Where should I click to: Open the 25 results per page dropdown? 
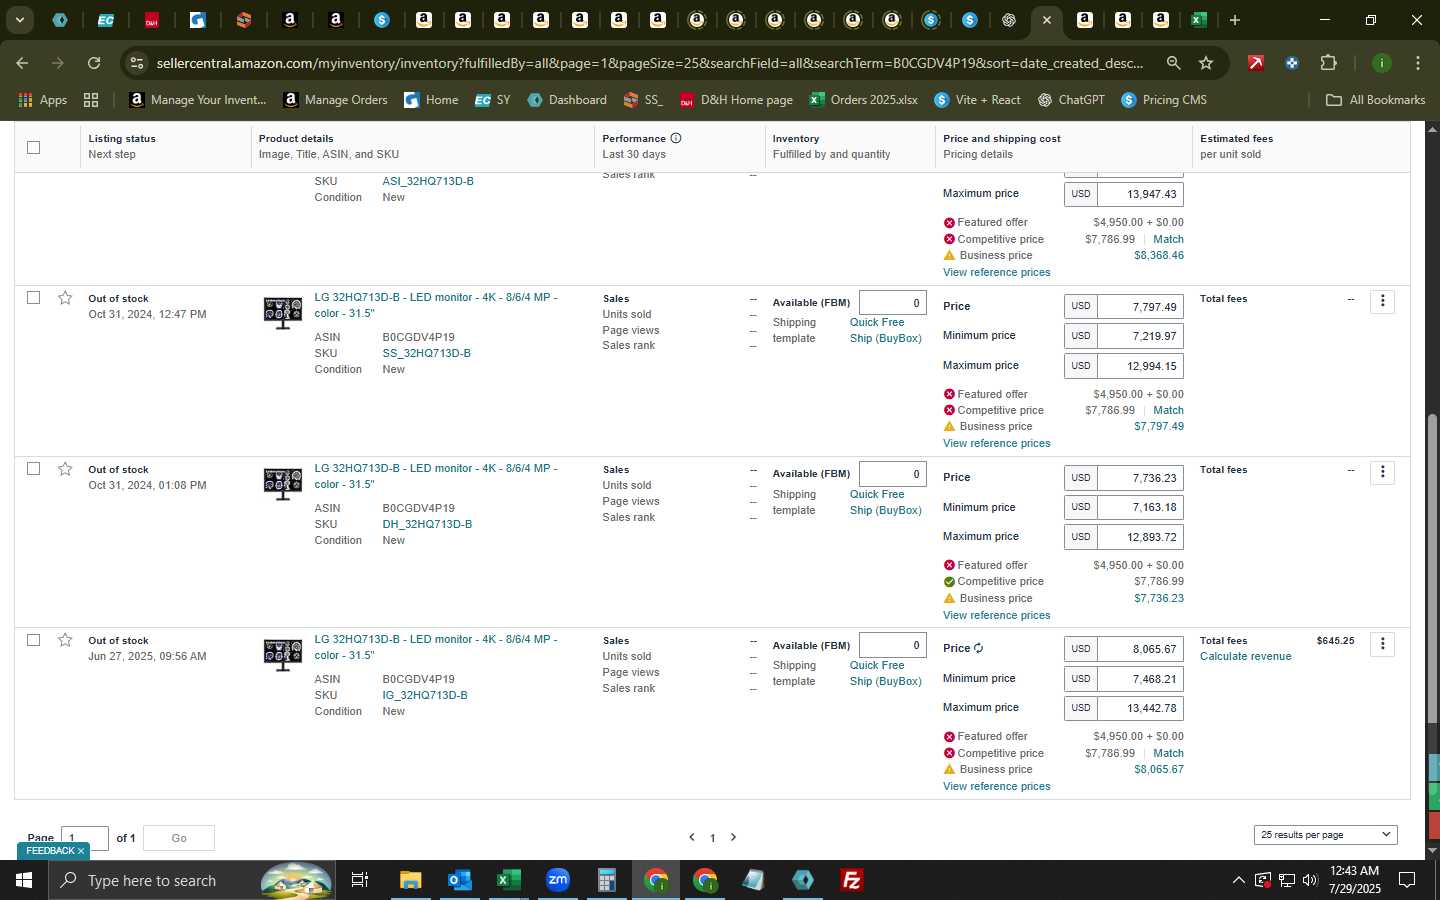(1325, 834)
